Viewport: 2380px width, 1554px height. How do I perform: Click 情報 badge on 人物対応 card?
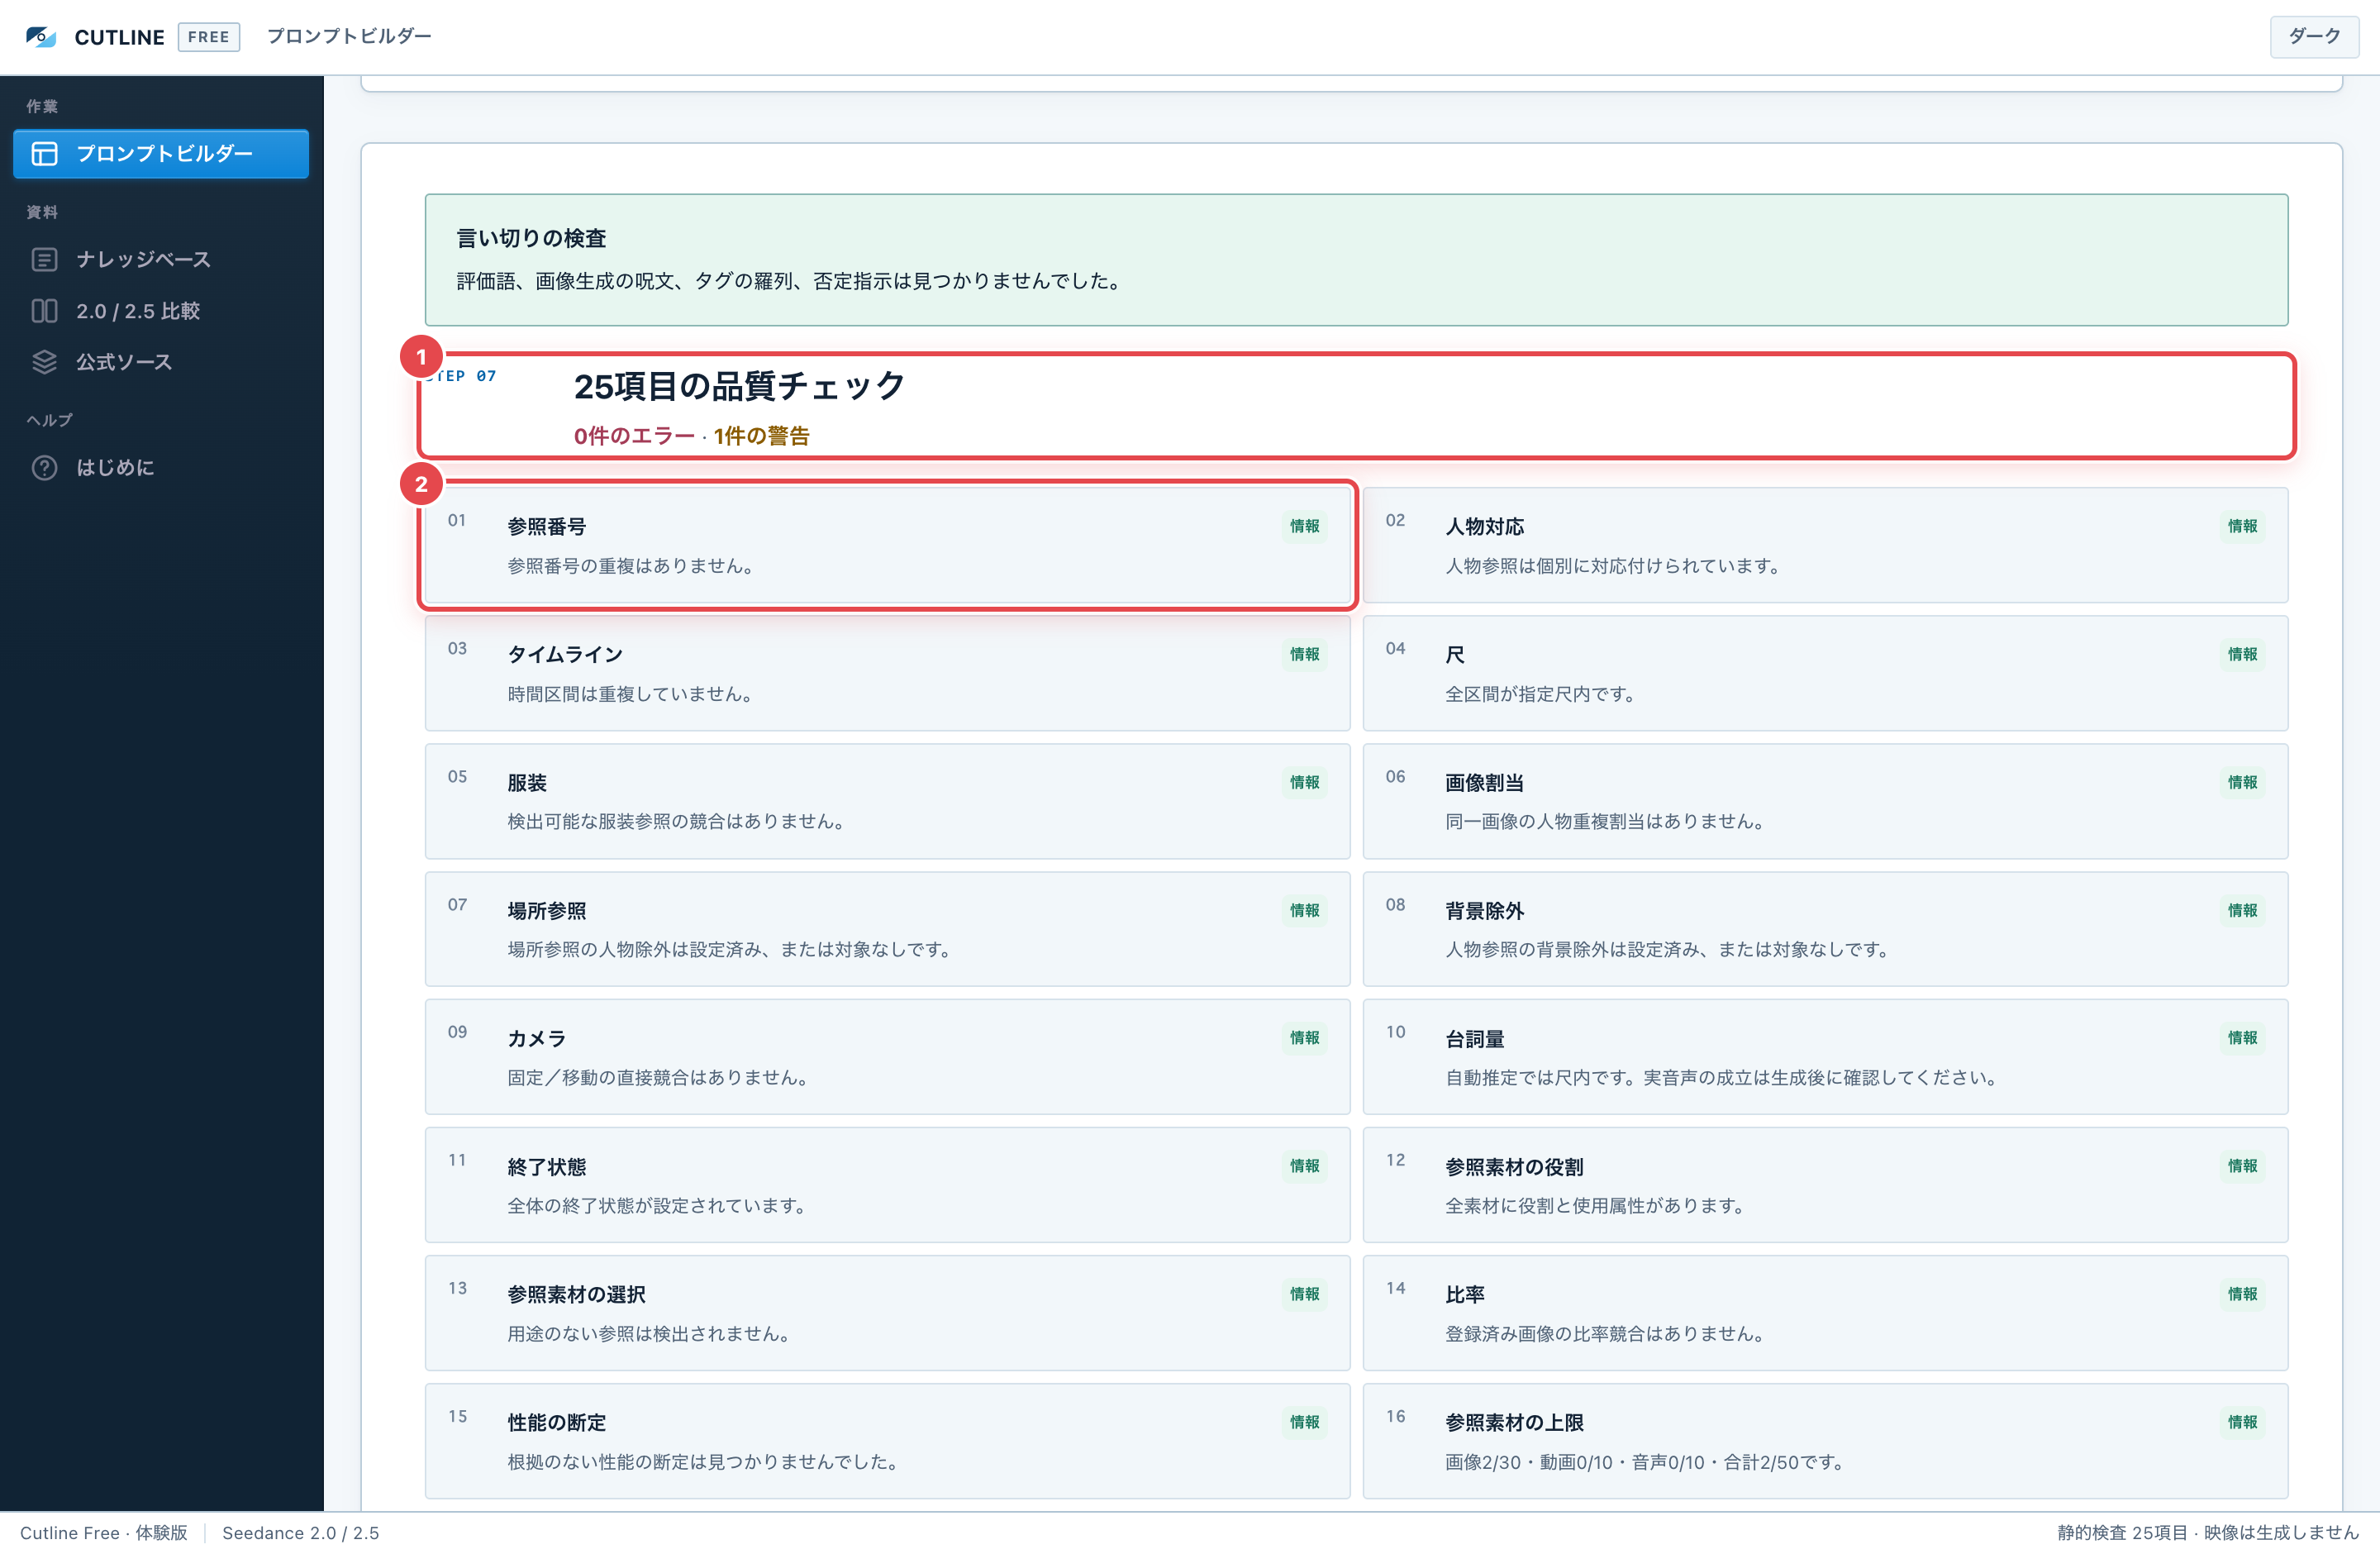coord(2242,526)
